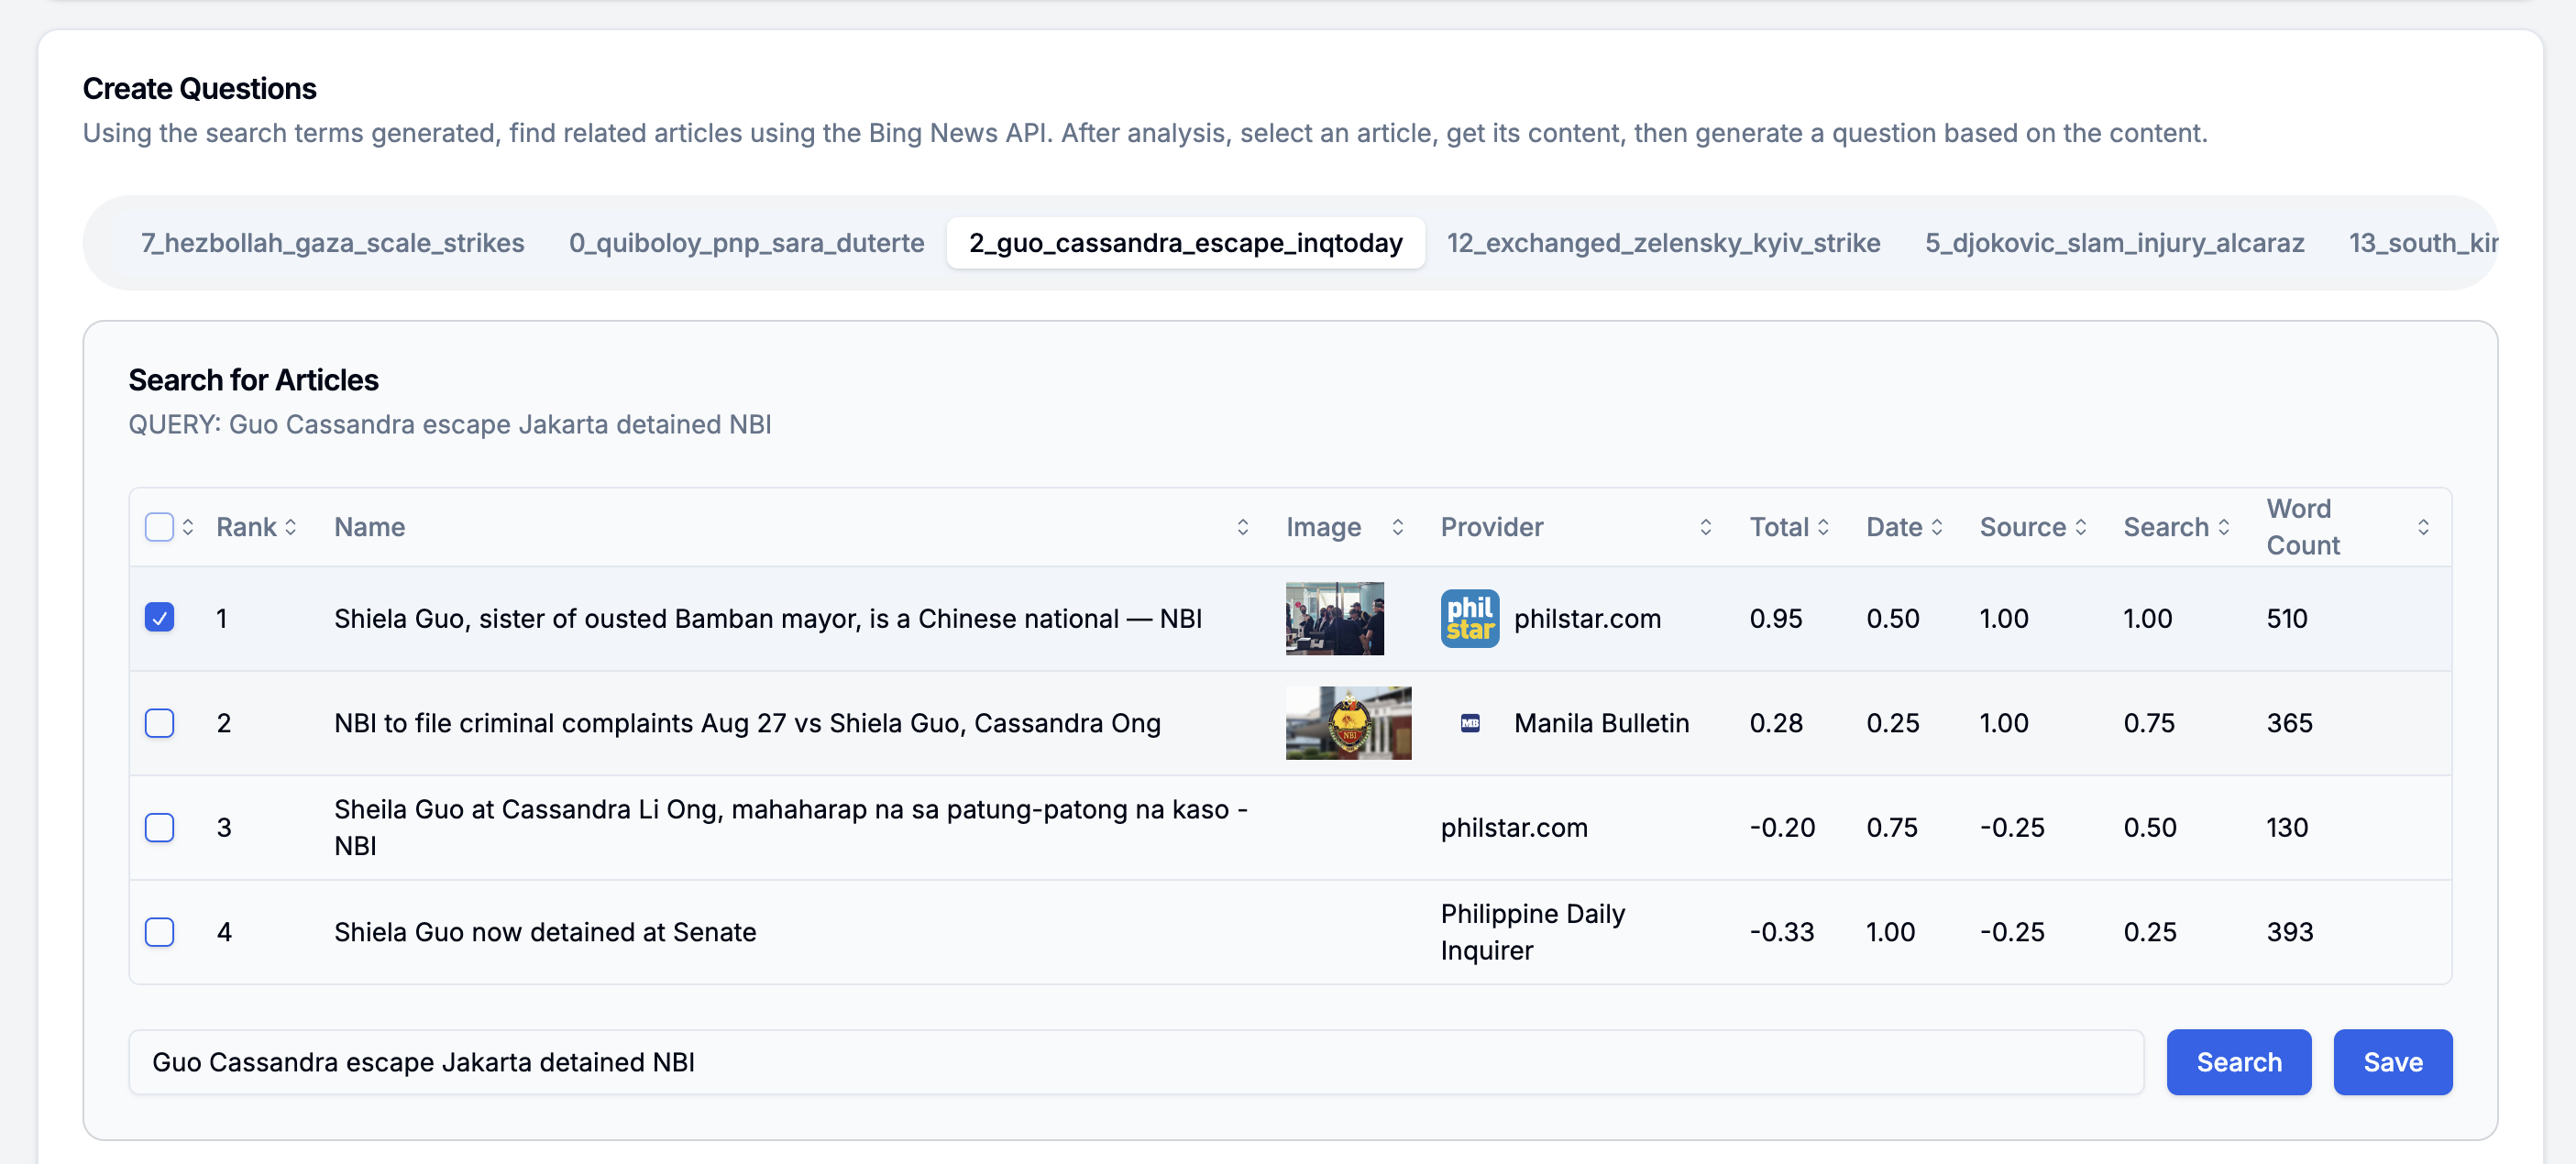Image resolution: width=2576 pixels, height=1164 pixels.
Task: Click 'Manila Bulletin' provider name
Action: pos(1601,723)
